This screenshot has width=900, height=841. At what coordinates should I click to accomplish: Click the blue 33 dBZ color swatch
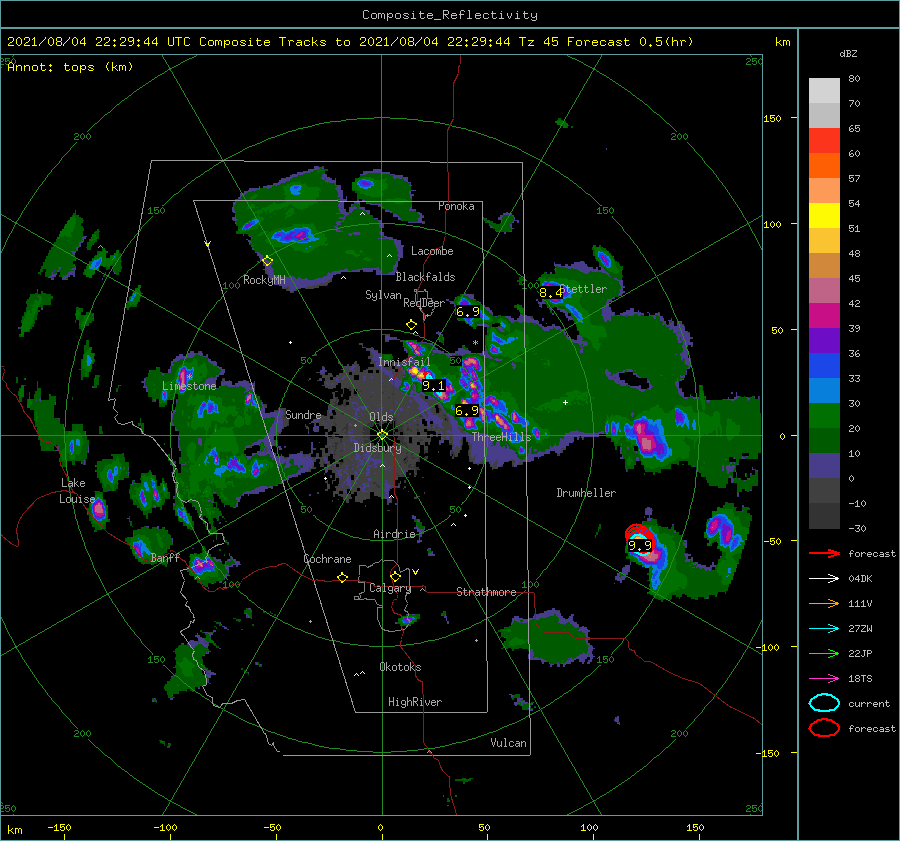tap(824, 366)
